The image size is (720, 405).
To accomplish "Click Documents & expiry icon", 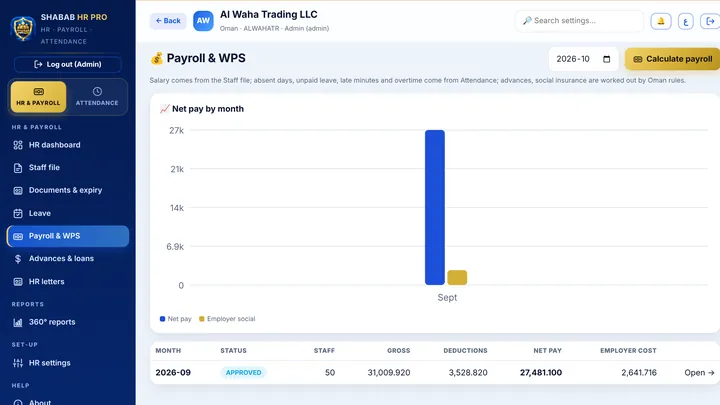I will (x=18, y=191).
